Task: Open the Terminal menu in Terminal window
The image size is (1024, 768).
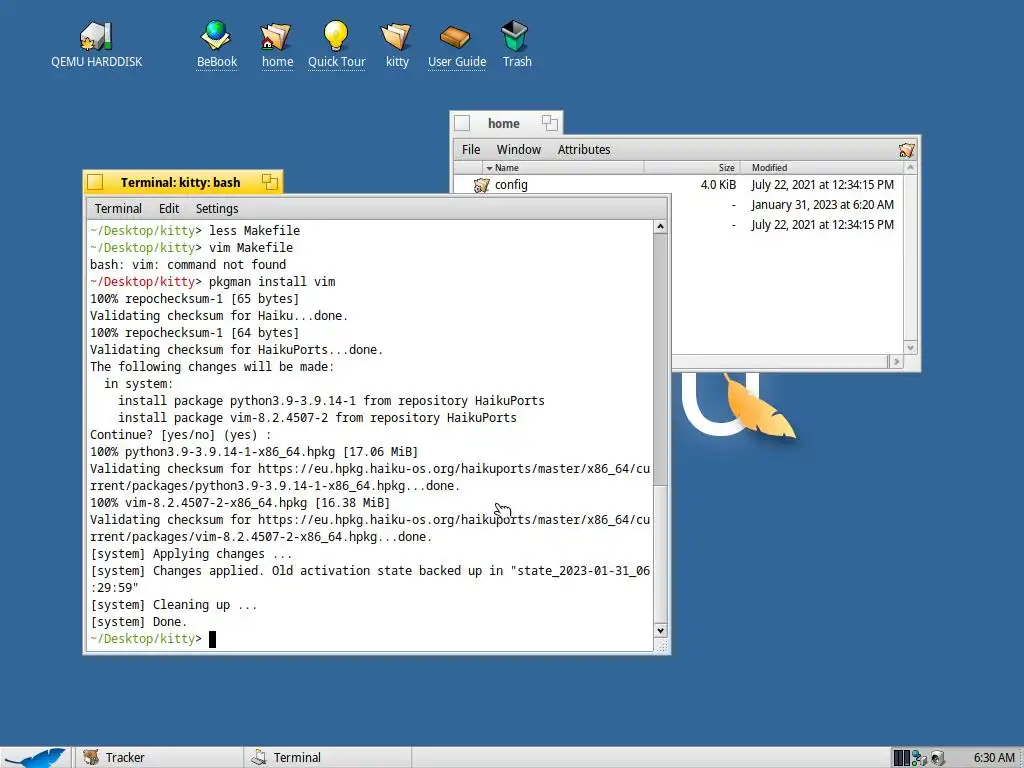Action: point(118,208)
